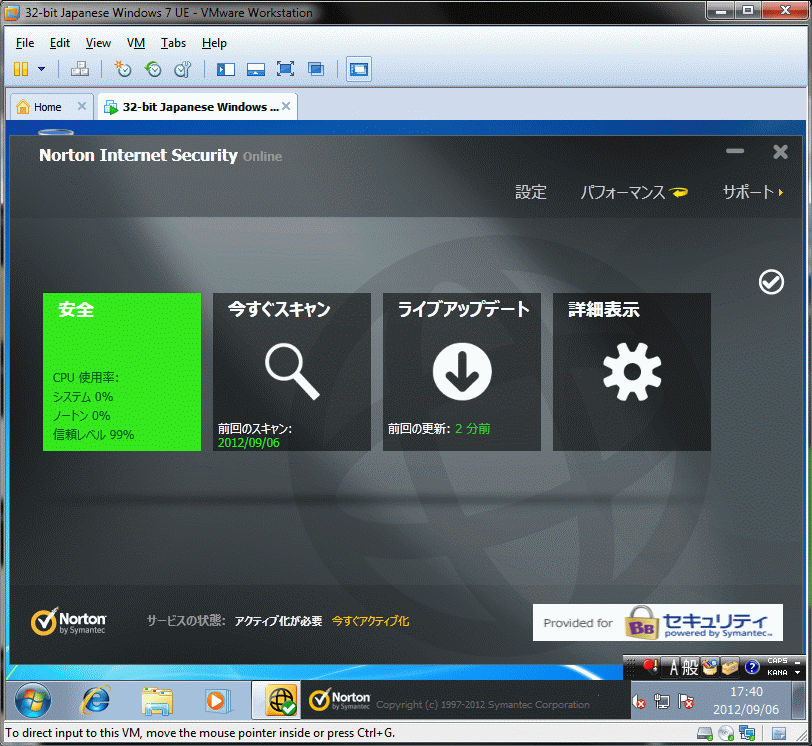Click the 今すぐアクティブ化 activation link
This screenshot has height=746, width=812.
click(x=370, y=621)
